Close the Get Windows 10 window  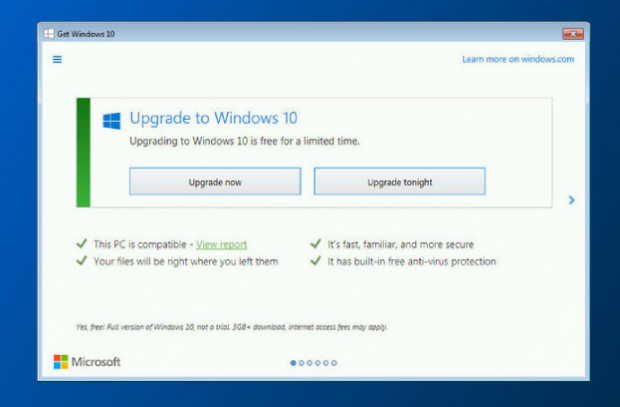573,34
